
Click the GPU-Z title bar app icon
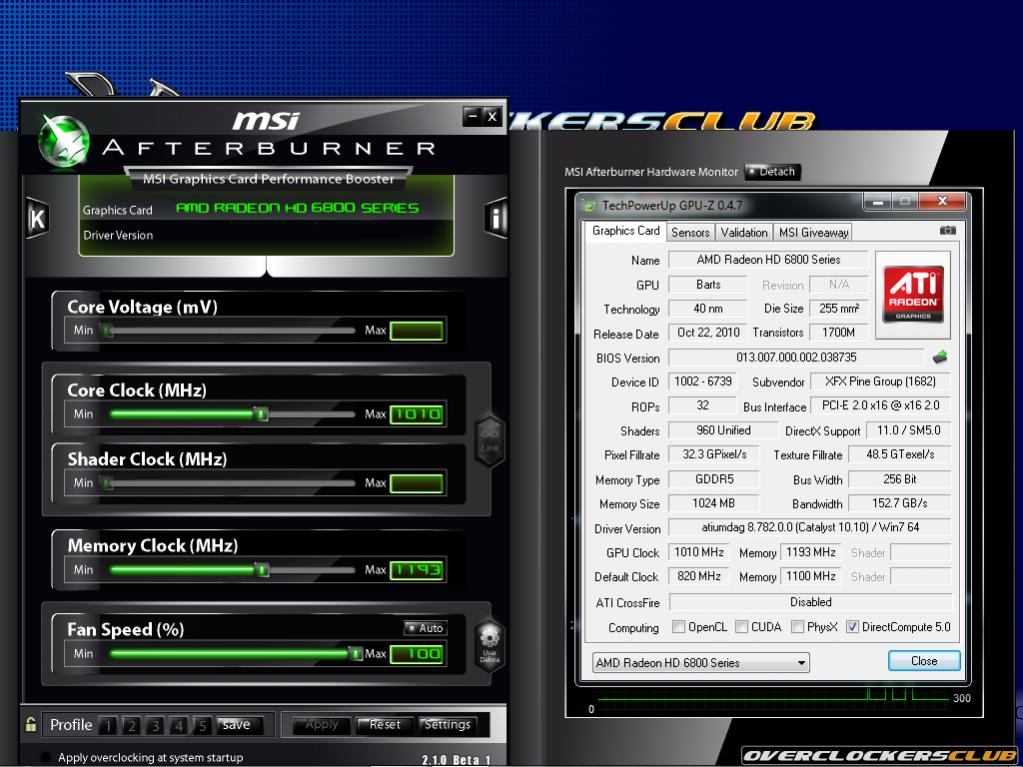click(x=589, y=205)
